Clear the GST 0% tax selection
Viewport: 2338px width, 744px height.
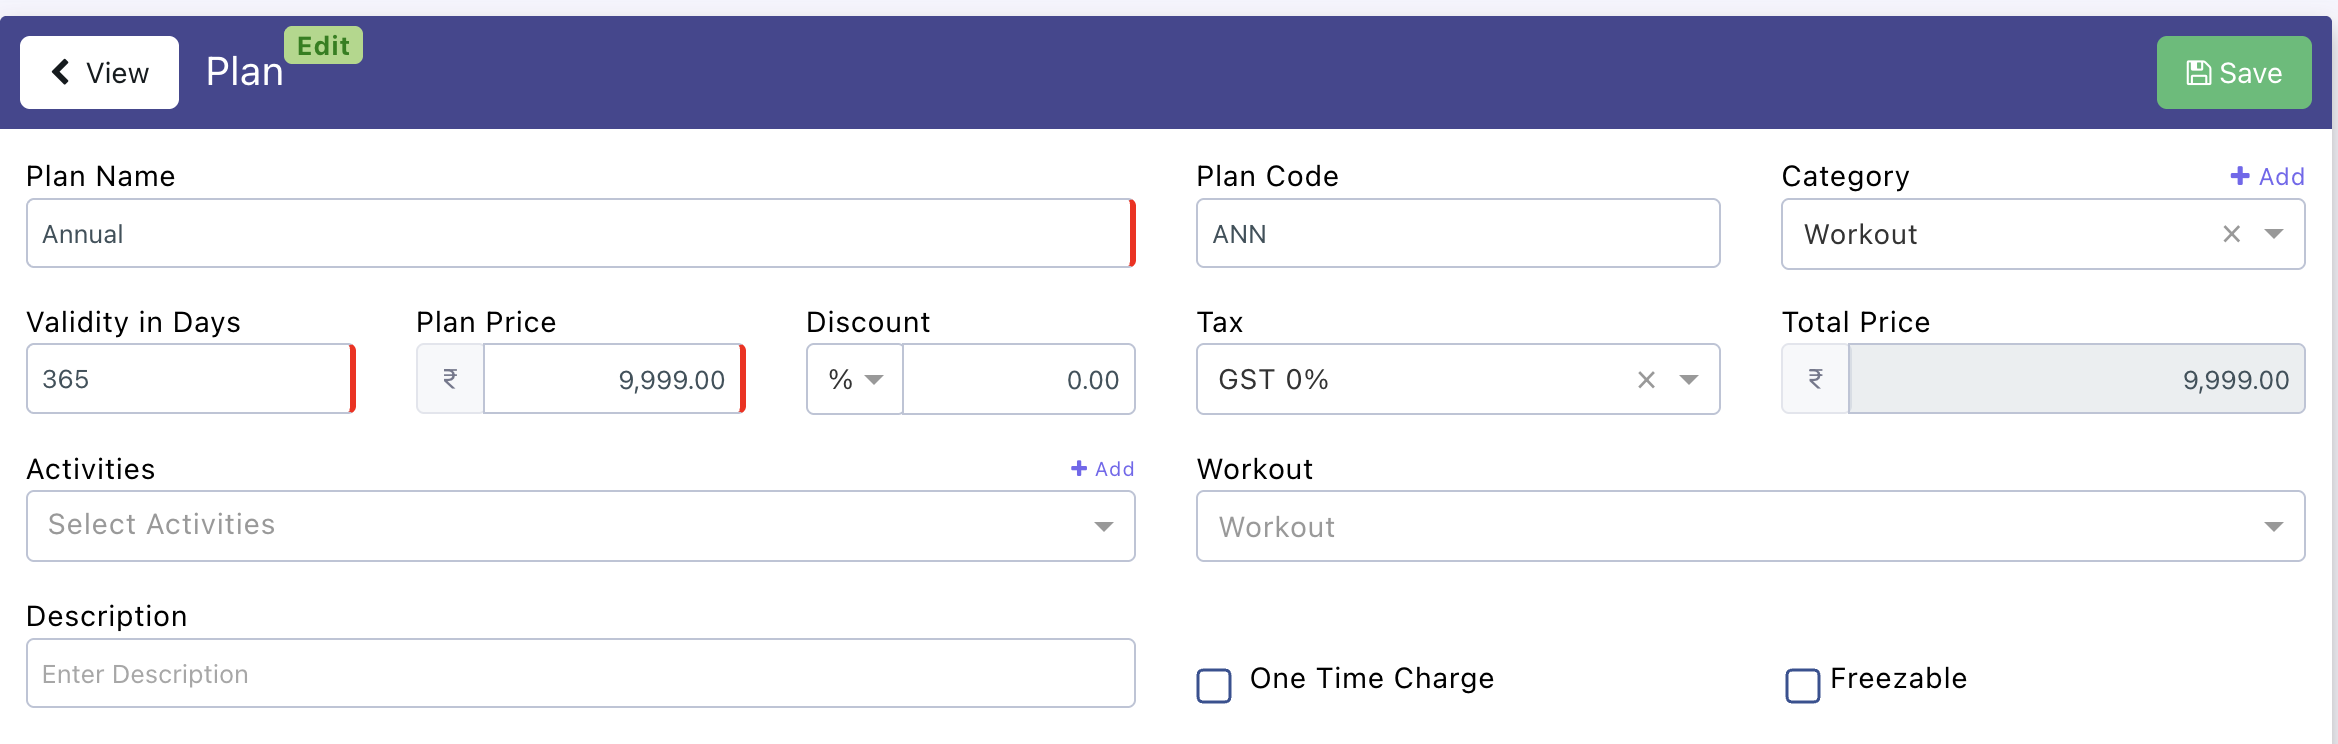(x=1646, y=380)
